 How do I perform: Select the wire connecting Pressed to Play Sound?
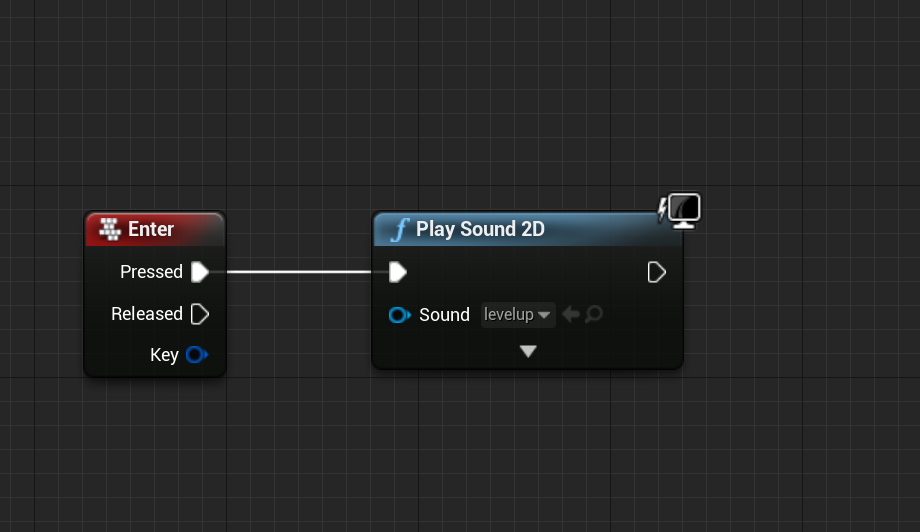299,272
